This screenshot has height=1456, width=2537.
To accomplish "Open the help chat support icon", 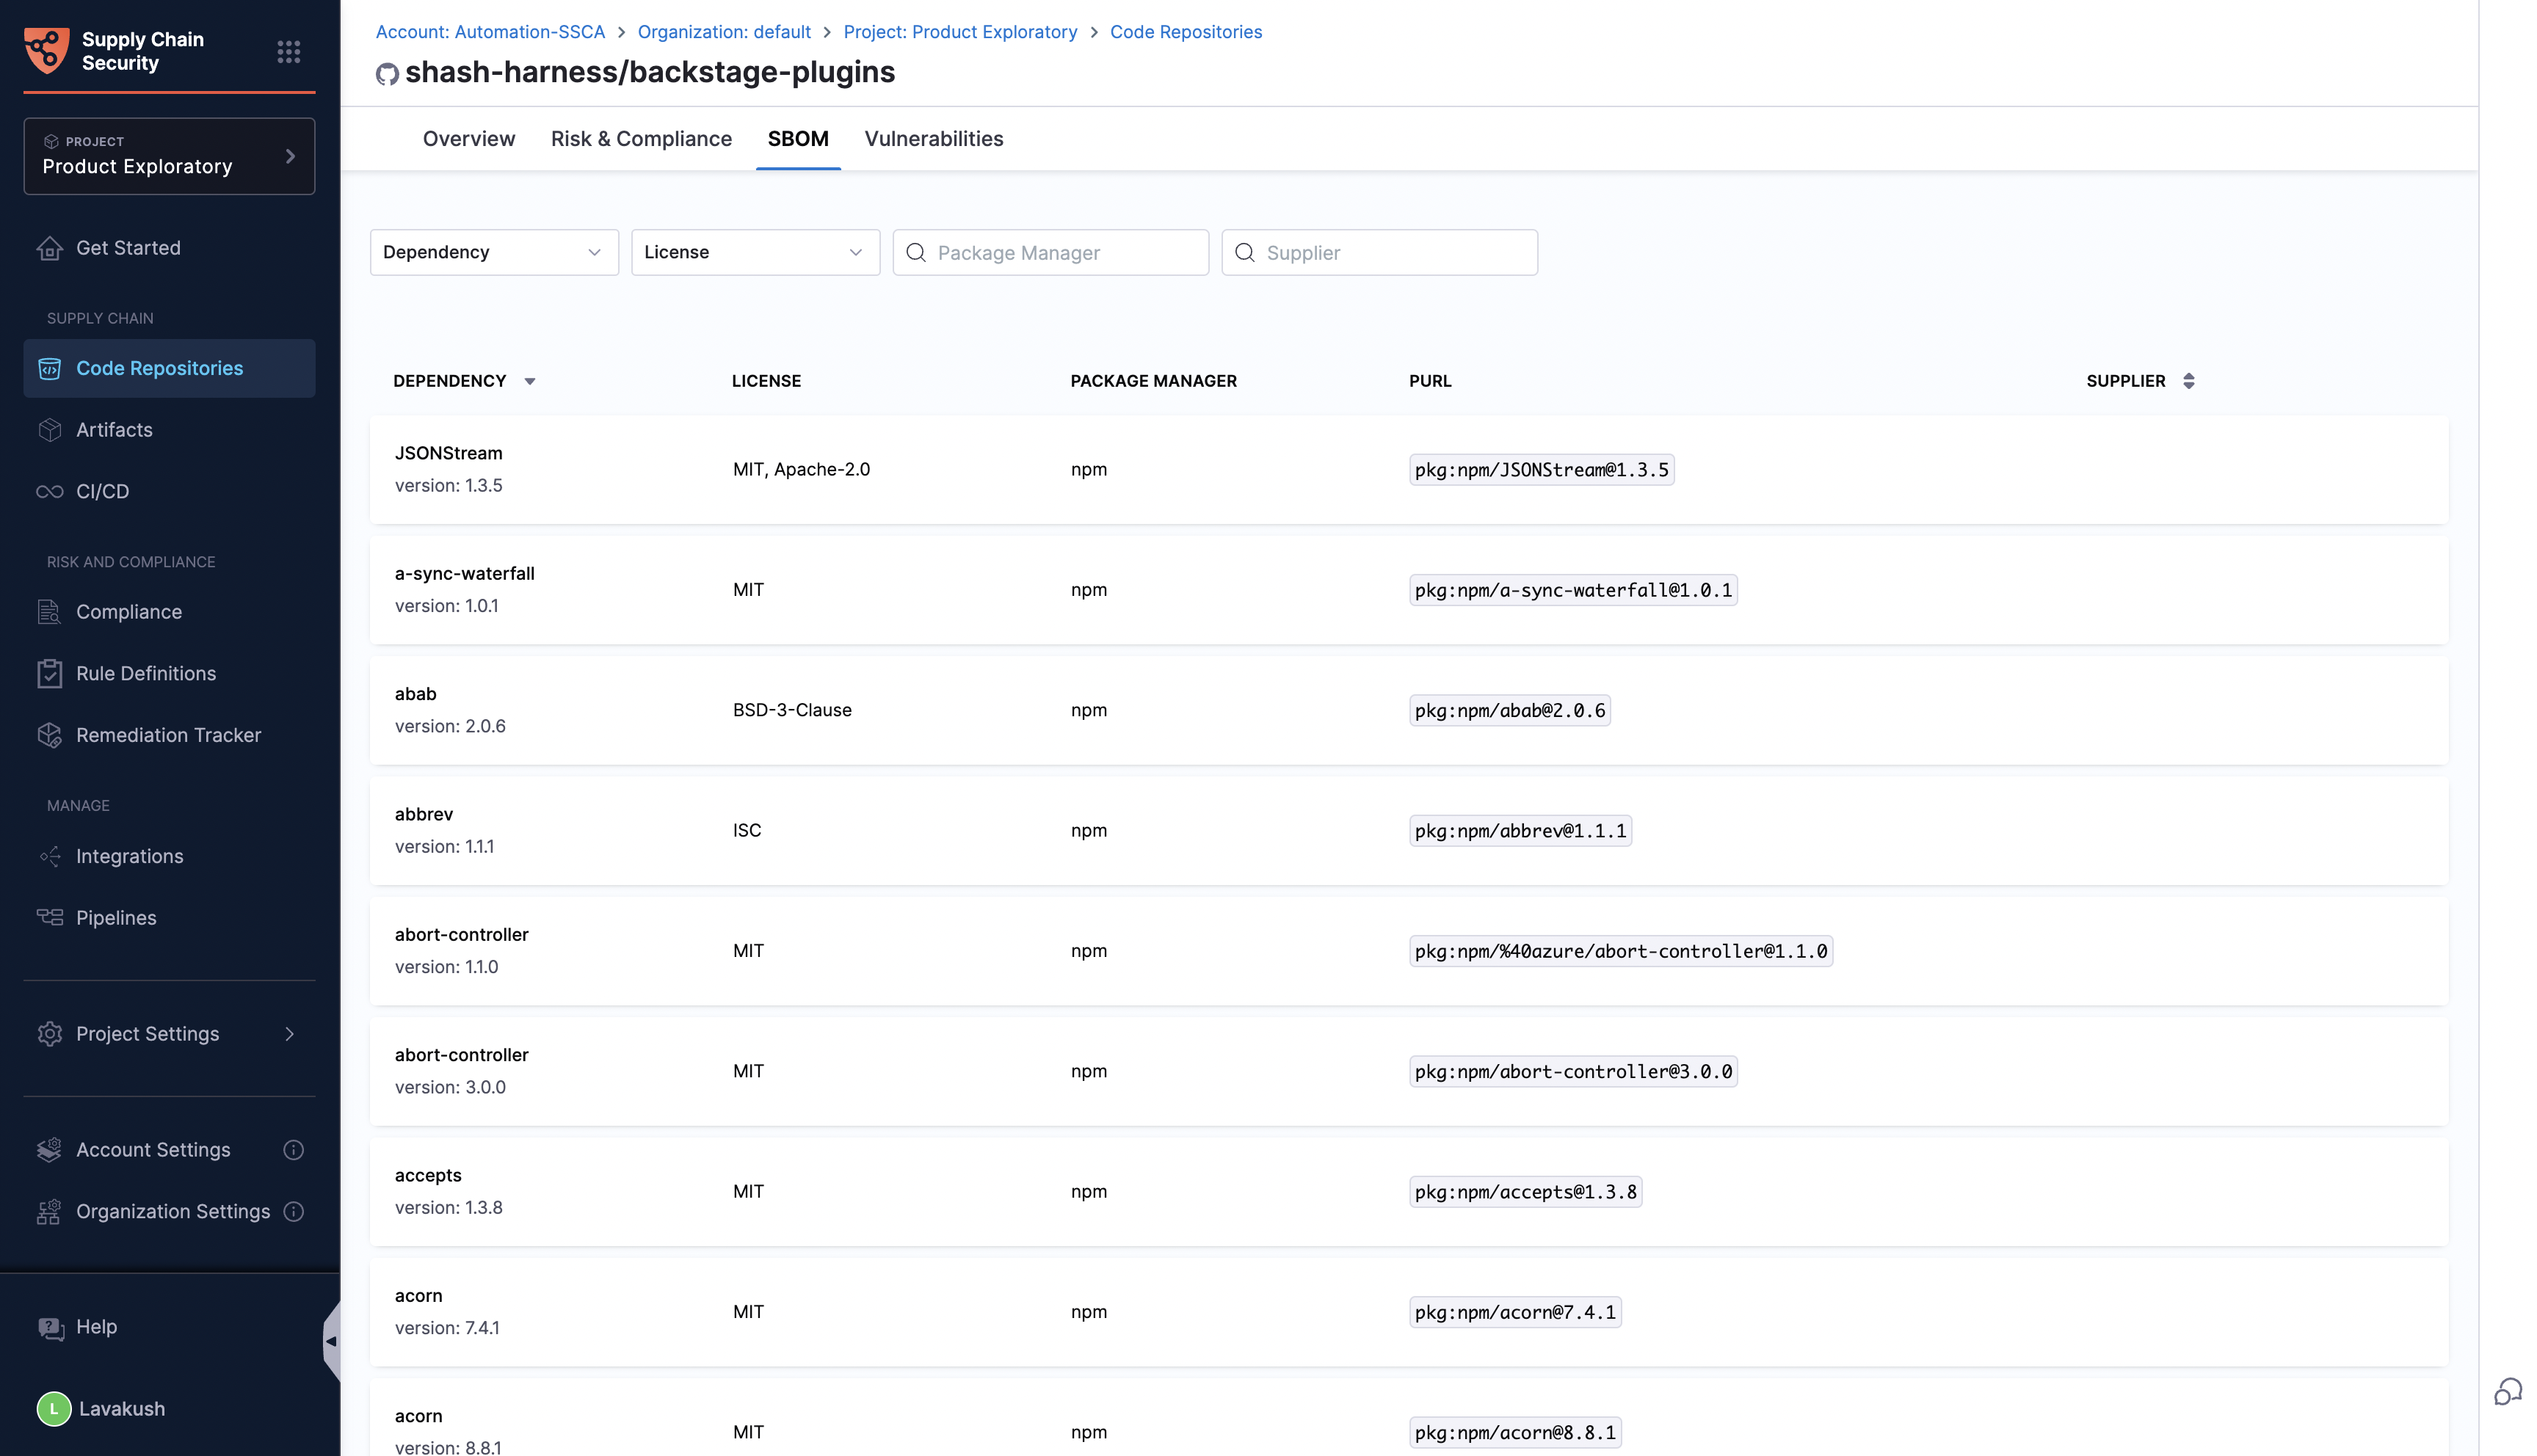I will click(x=2507, y=1391).
